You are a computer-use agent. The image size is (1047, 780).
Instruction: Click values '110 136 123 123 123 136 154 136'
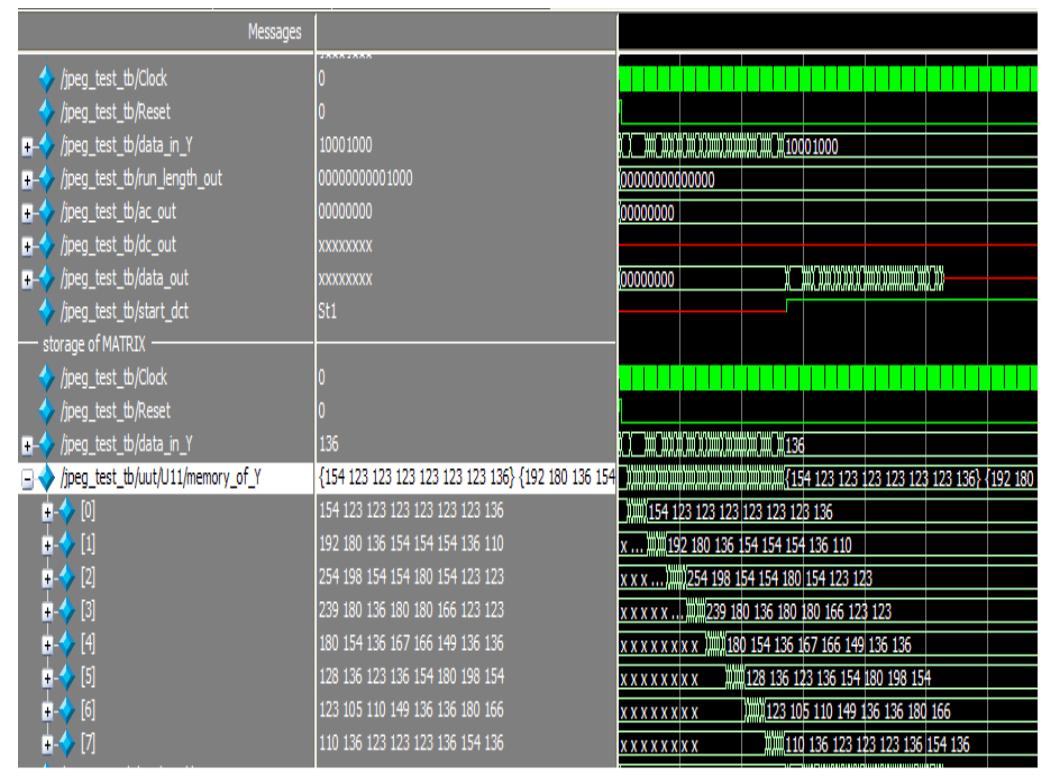(x=411, y=743)
